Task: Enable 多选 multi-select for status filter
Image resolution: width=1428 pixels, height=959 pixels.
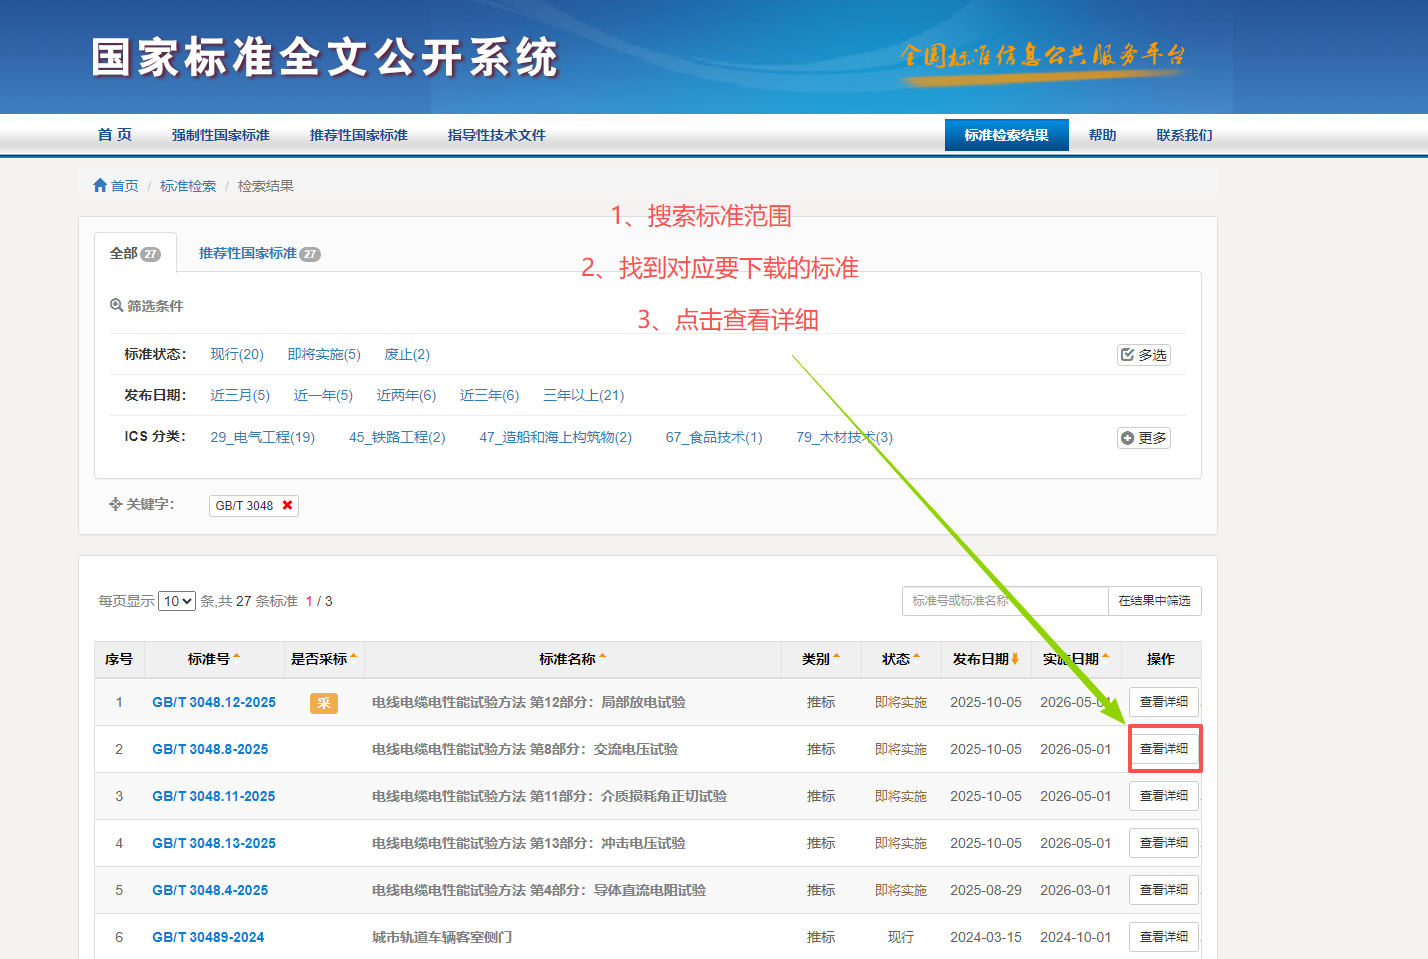Action: click(1143, 355)
